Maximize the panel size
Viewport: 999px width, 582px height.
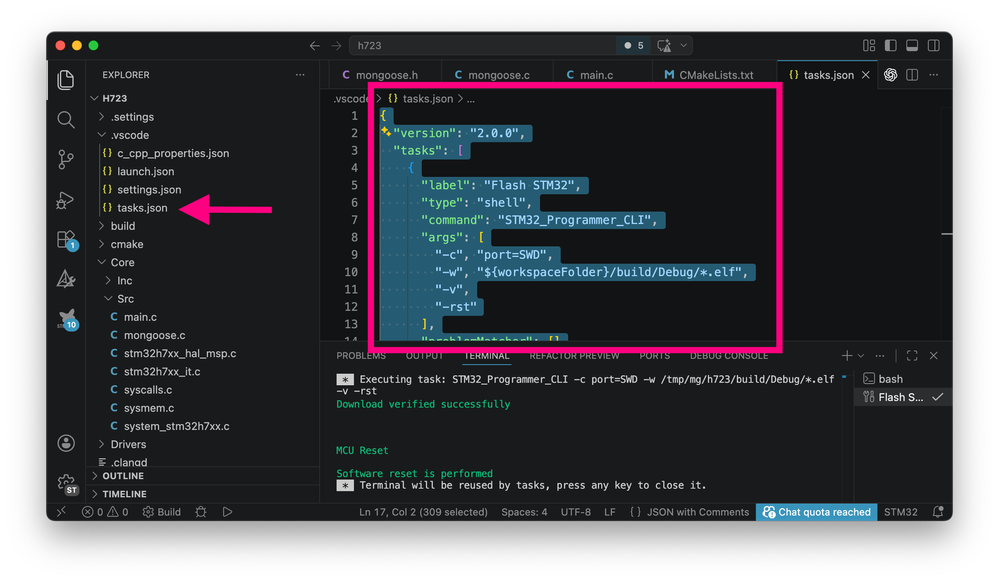click(x=912, y=356)
